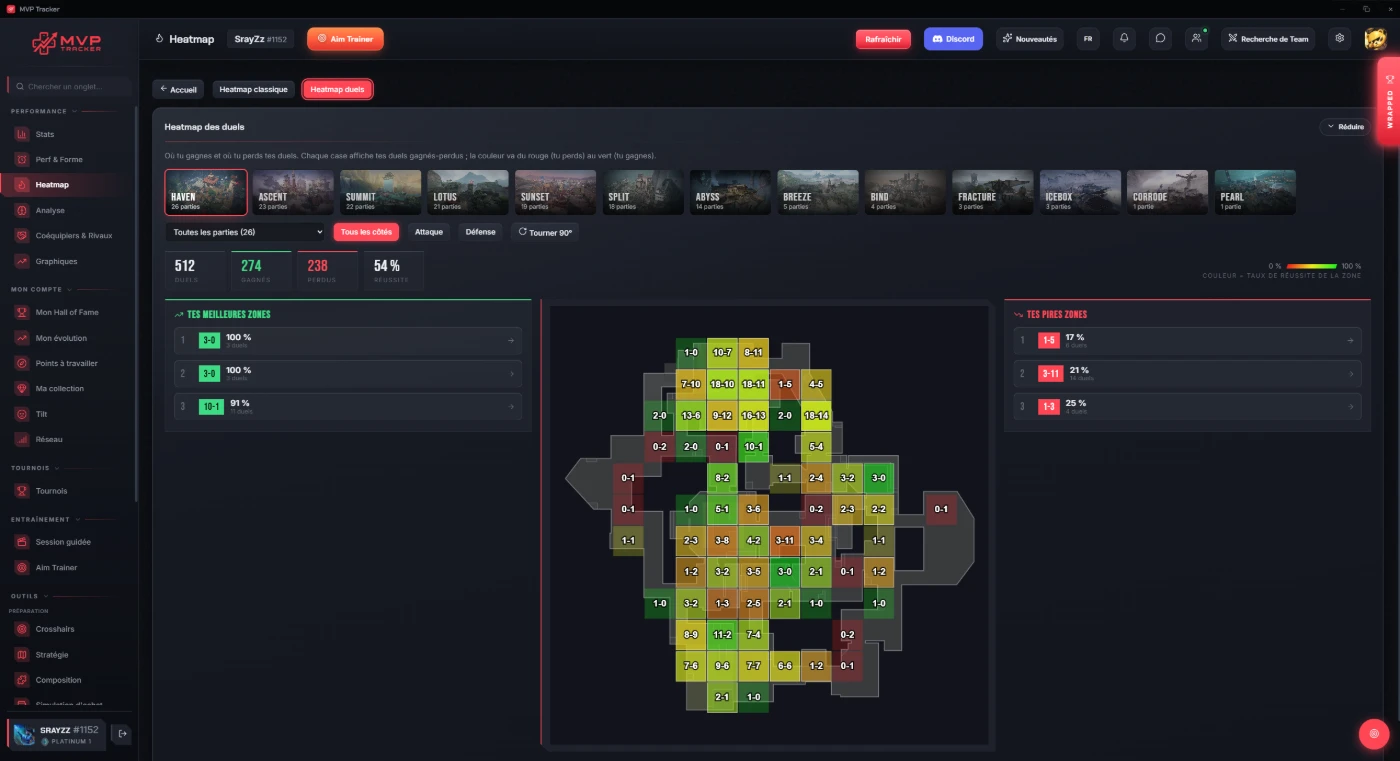The height and width of the screenshot is (761, 1400).
Task: Open sidebar Aim Trainer icon
Action: (x=21, y=568)
